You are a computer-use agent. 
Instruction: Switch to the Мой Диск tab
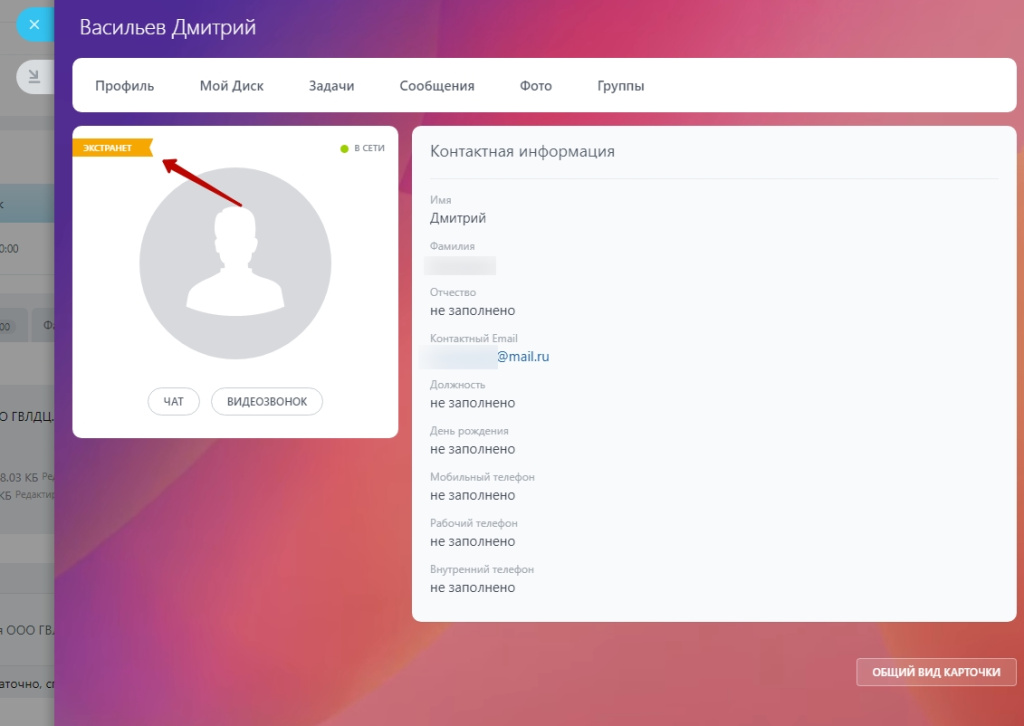[232, 86]
